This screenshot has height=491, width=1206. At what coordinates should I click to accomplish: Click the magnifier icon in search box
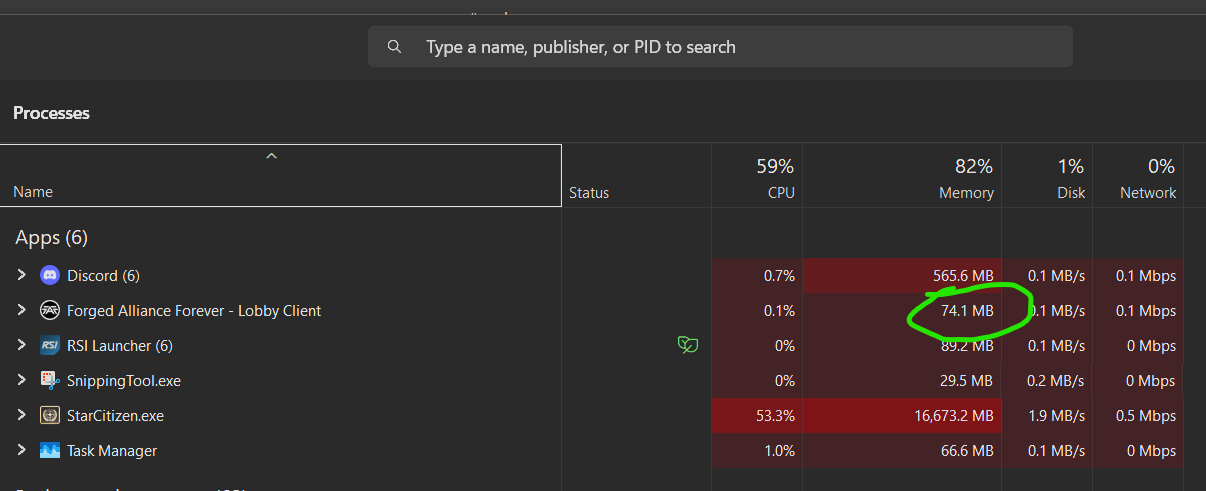click(x=395, y=47)
